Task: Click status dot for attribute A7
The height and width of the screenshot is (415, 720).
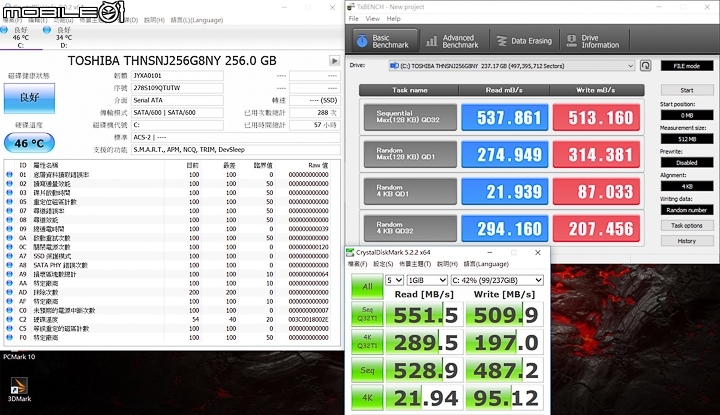Action: click(x=9, y=256)
